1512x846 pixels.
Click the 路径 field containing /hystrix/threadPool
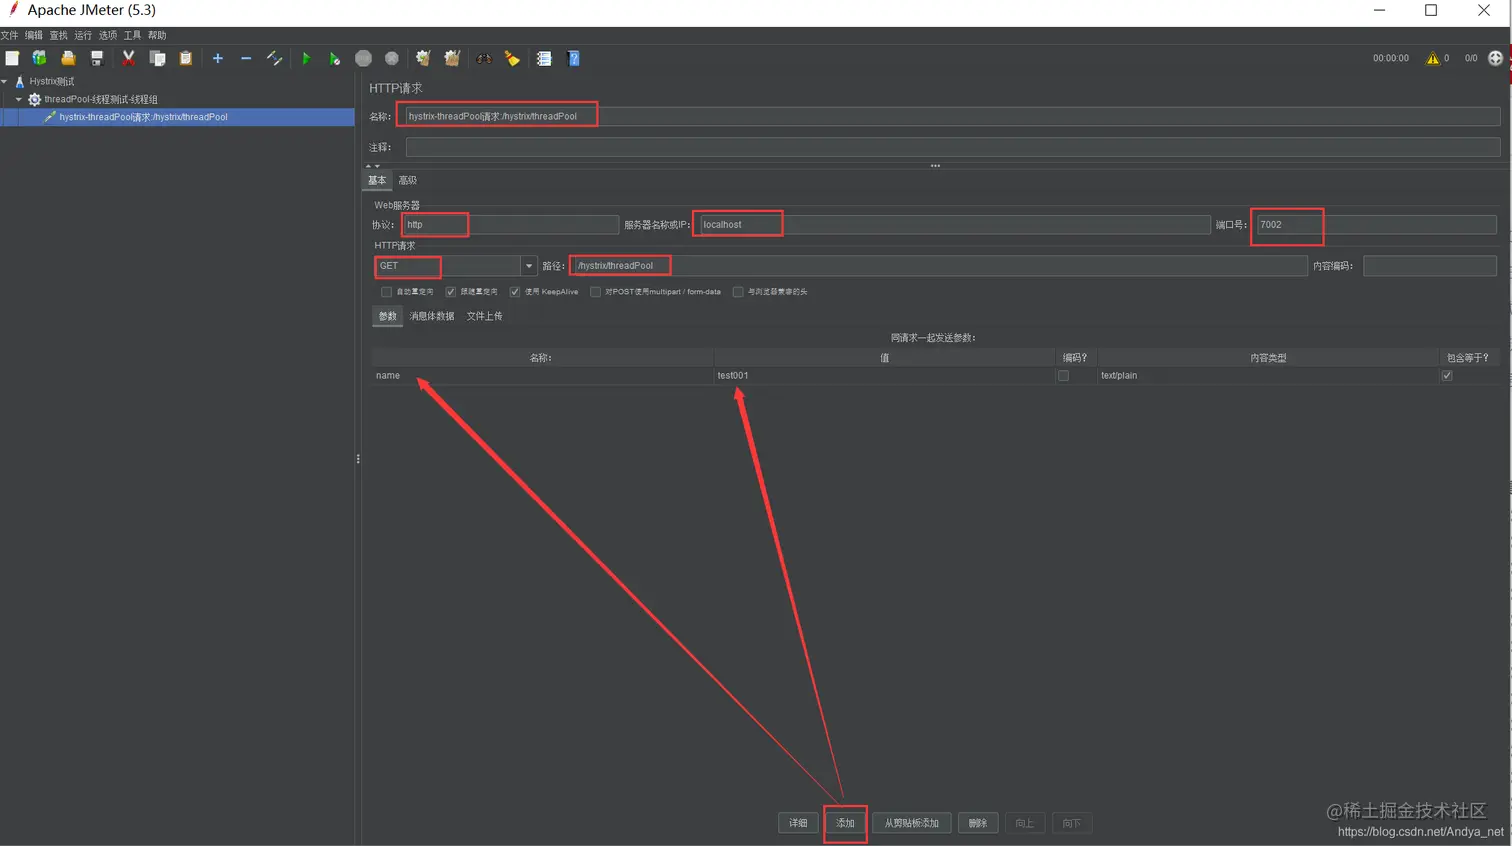pyautogui.click(x=940, y=266)
